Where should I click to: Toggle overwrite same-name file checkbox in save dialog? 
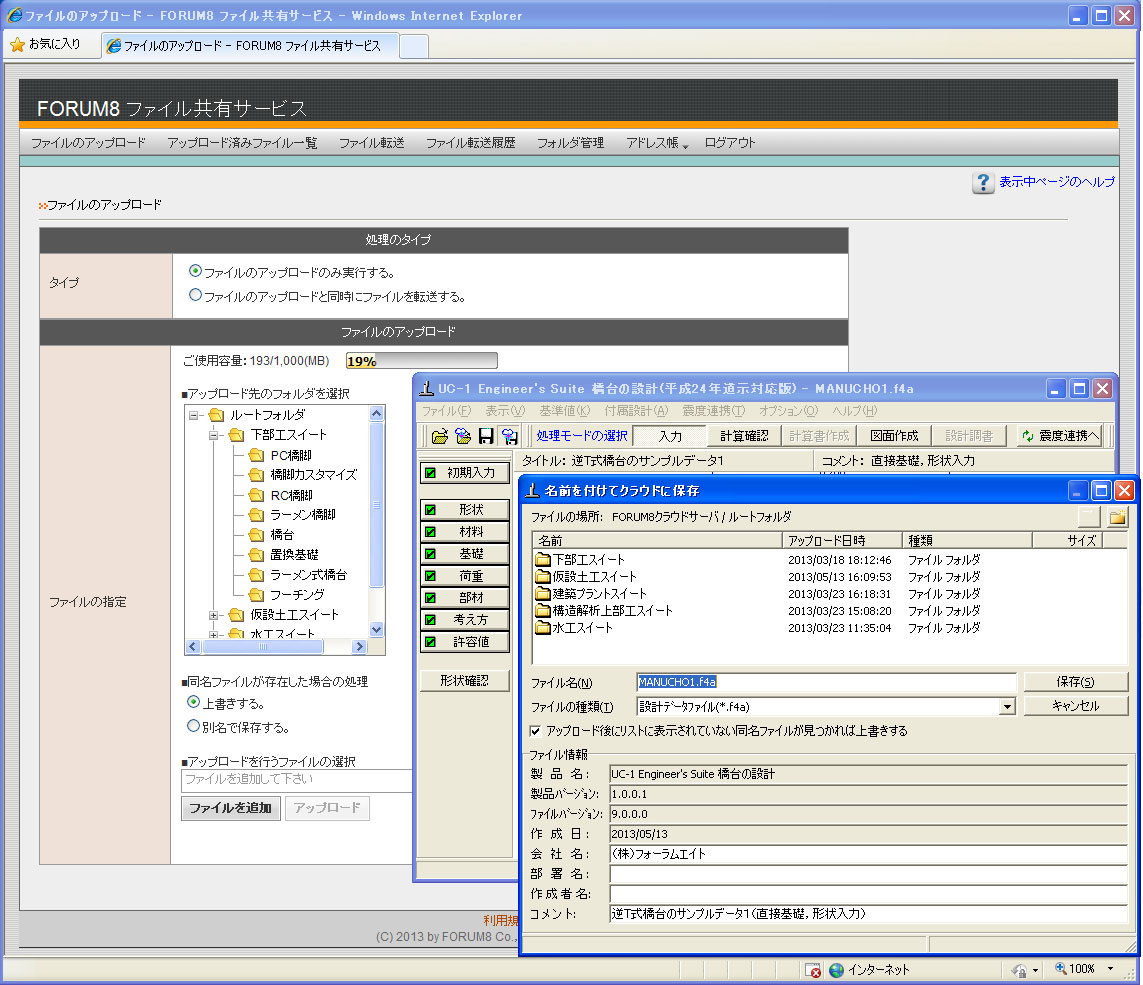point(536,731)
